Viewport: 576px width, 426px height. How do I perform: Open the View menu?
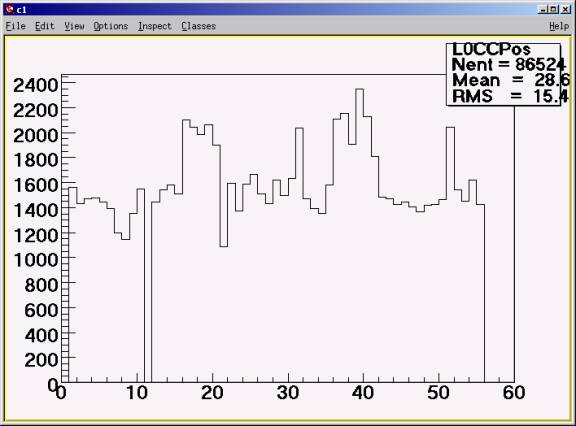(x=74, y=26)
